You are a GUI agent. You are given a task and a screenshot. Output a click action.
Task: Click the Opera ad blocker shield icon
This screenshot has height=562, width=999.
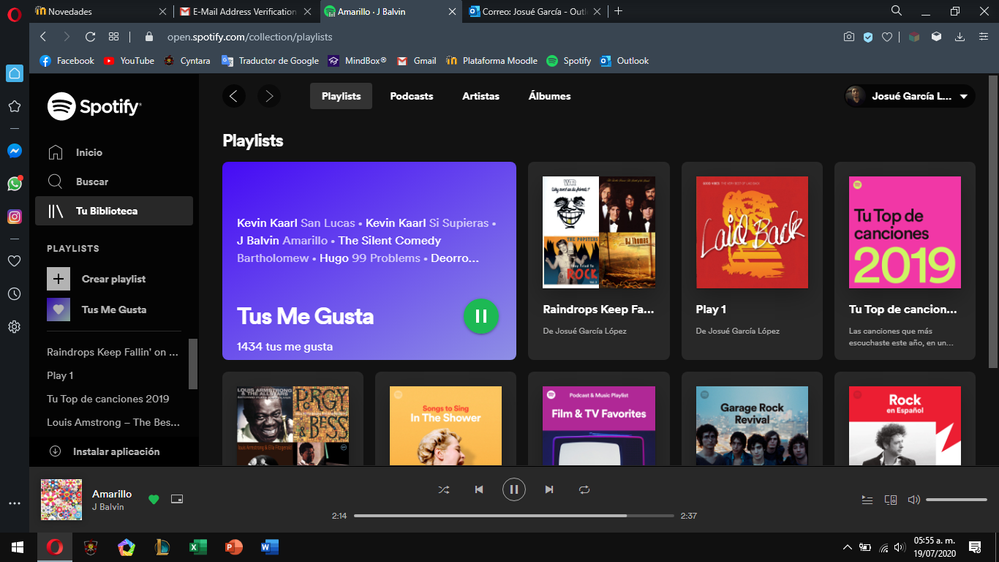tap(868, 37)
